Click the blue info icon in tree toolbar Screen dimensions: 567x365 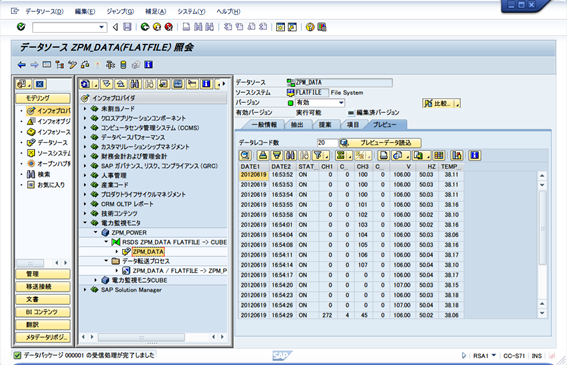point(206,84)
